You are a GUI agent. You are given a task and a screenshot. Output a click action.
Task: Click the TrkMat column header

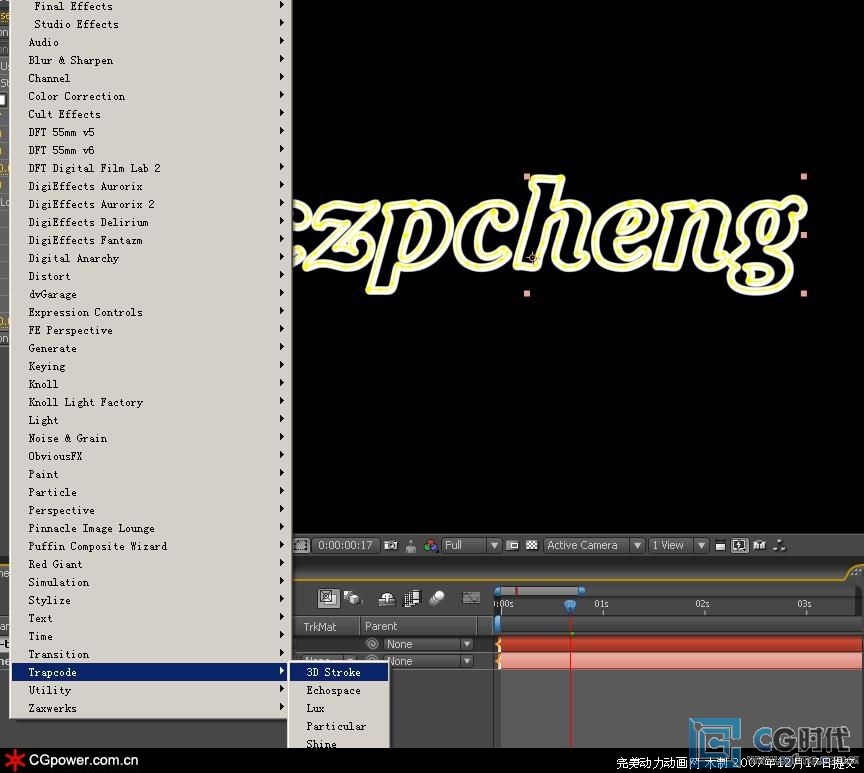(x=320, y=626)
